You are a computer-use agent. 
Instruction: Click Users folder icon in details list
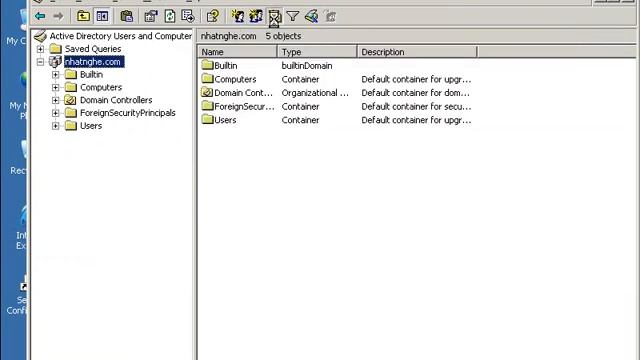[x=207, y=119]
